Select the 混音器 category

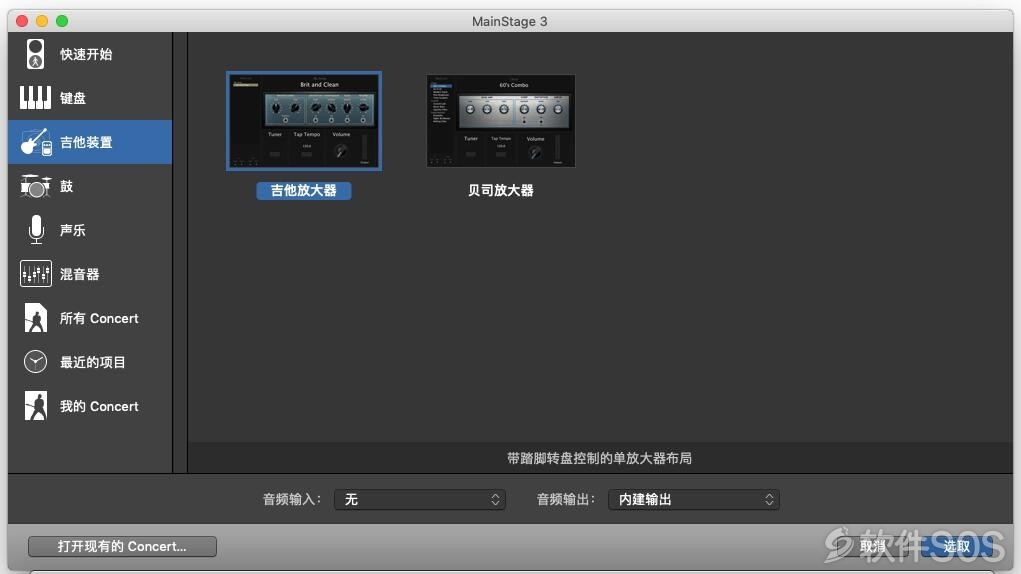90,274
